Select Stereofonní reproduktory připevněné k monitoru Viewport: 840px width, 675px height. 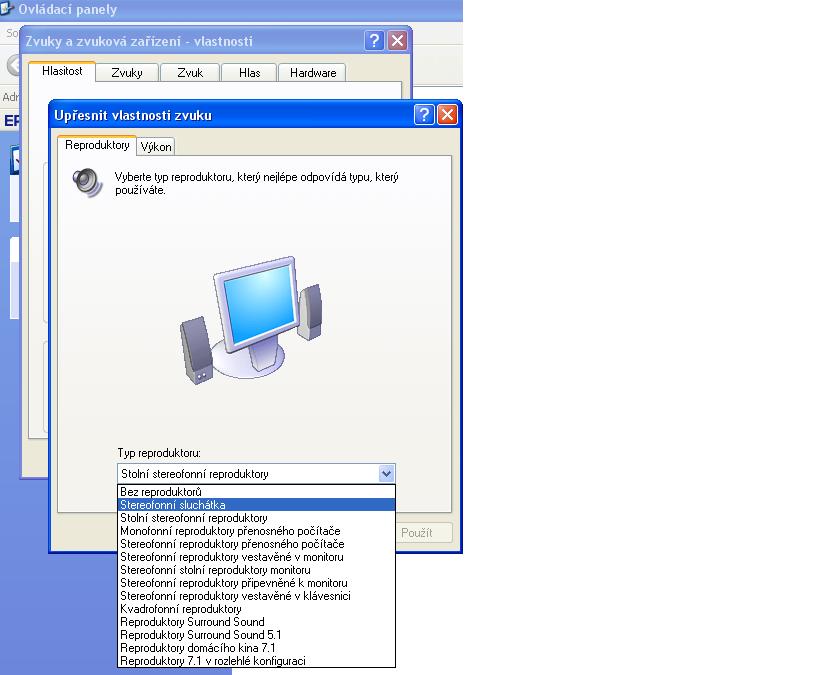256,583
